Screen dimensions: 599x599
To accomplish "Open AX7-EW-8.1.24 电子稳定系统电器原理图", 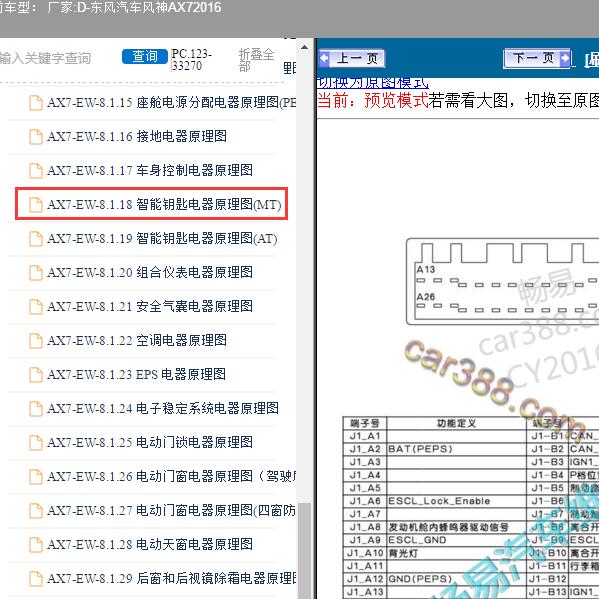I will 163,408.
